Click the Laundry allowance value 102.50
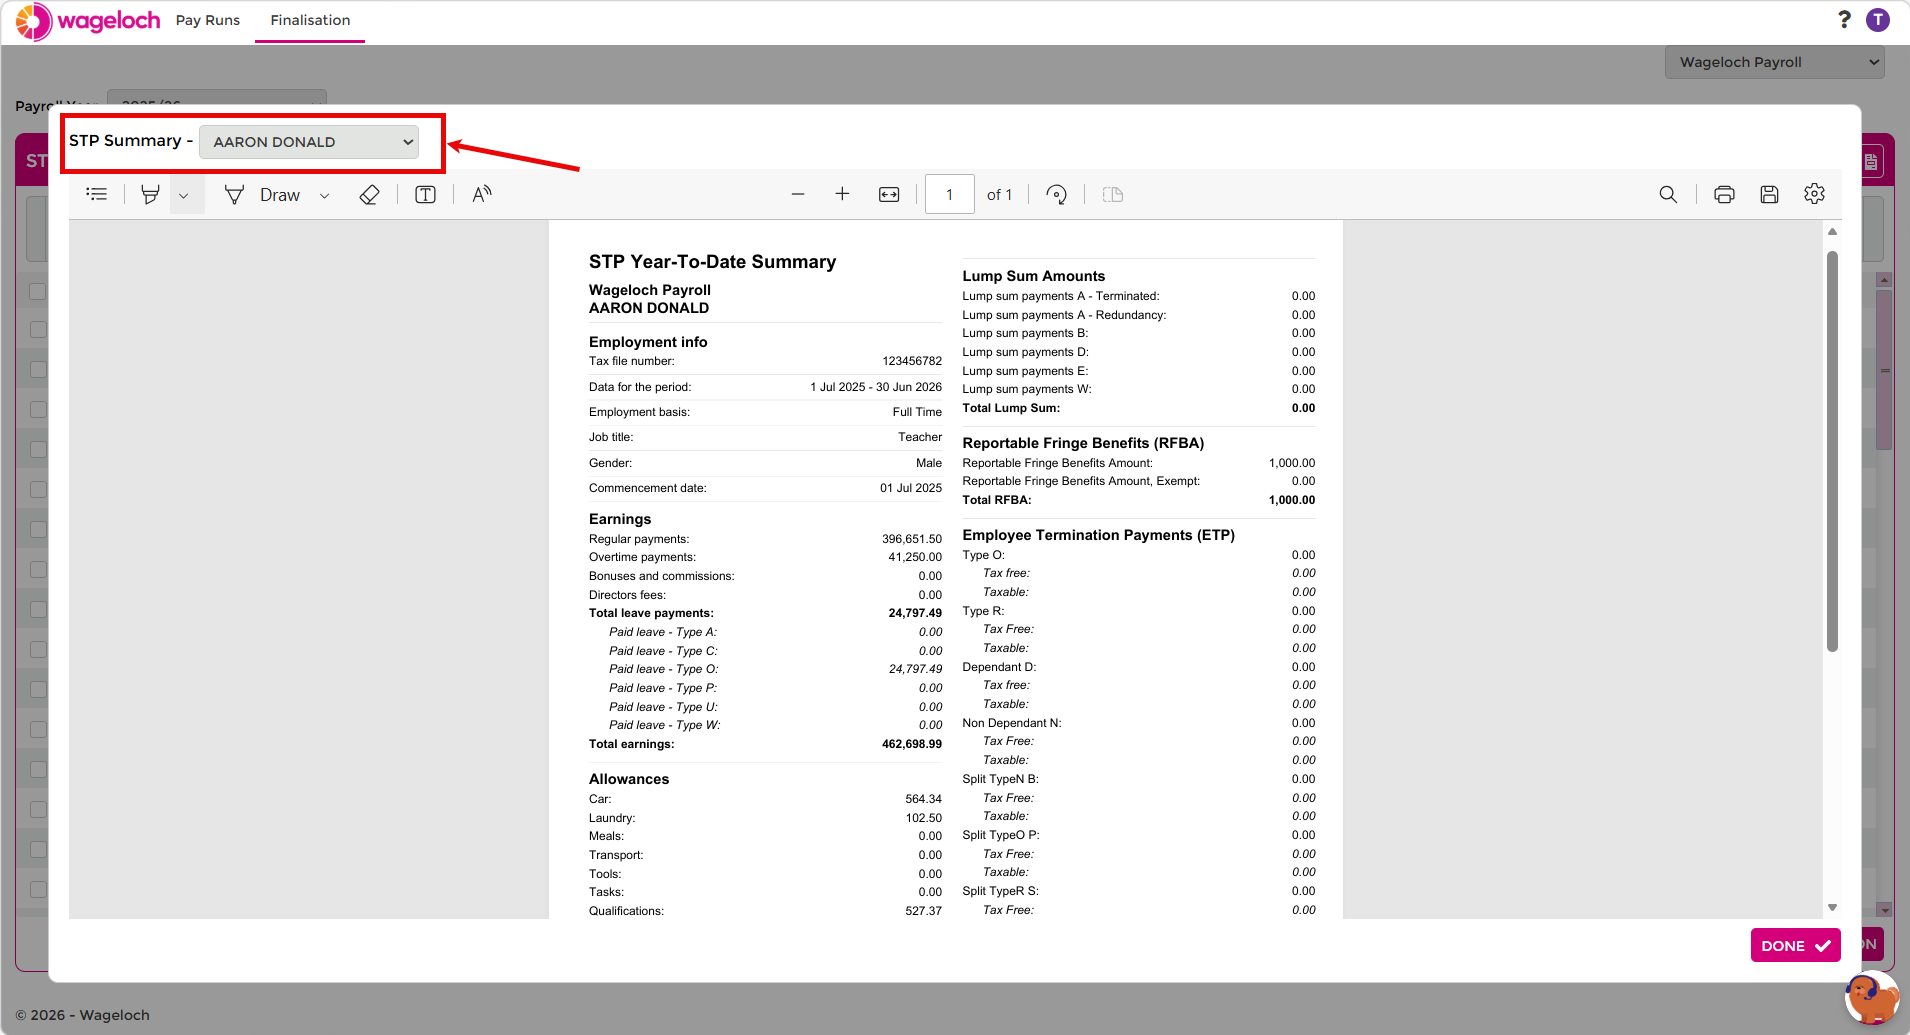This screenshot has height=1035, width=1910. click(924, 818)
